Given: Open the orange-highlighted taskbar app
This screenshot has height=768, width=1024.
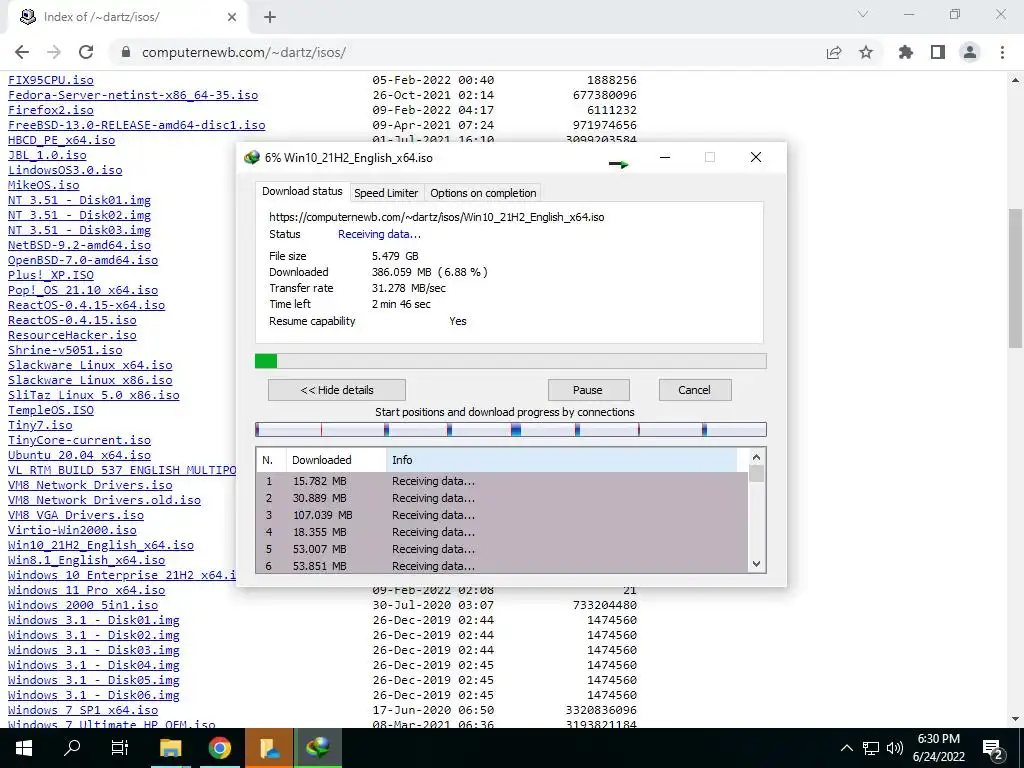Looking at the screenshot, I should 270,748.
